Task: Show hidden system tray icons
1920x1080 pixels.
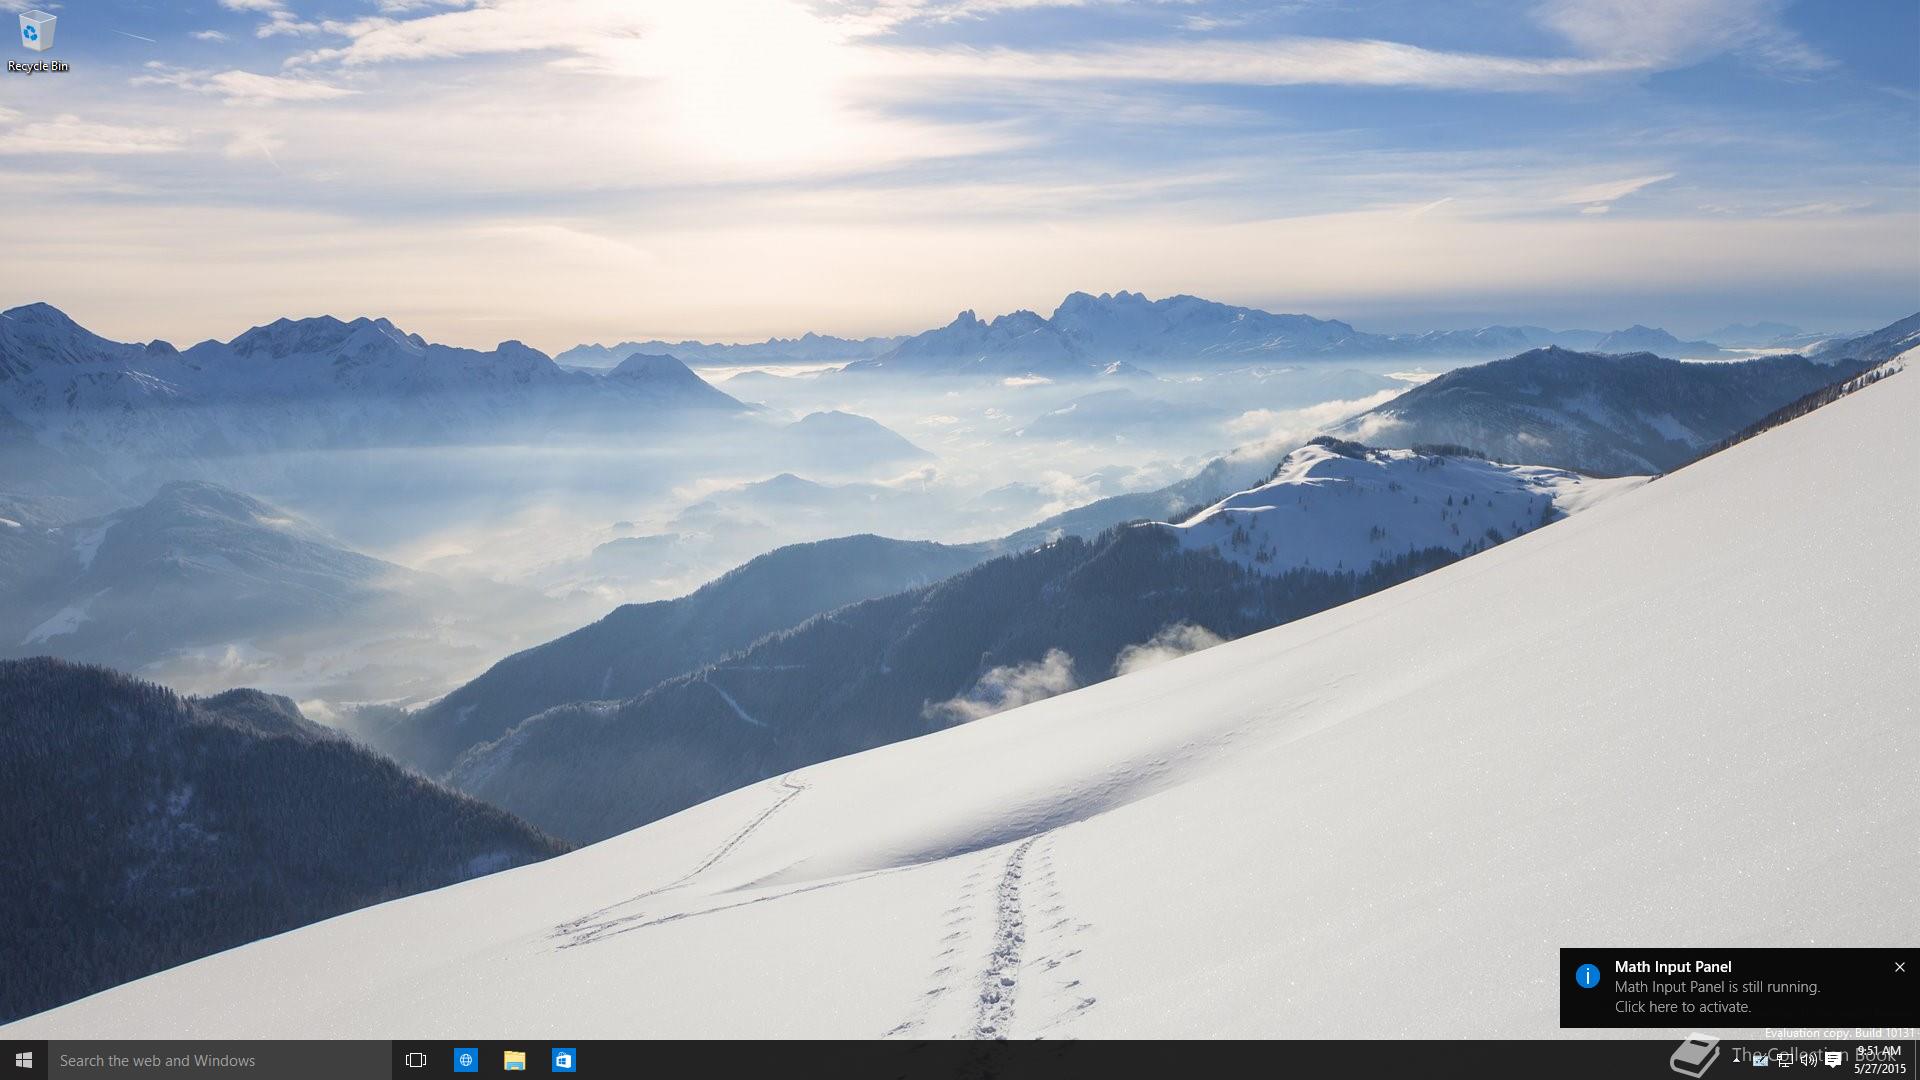Action: [x=1736, y=1060]
